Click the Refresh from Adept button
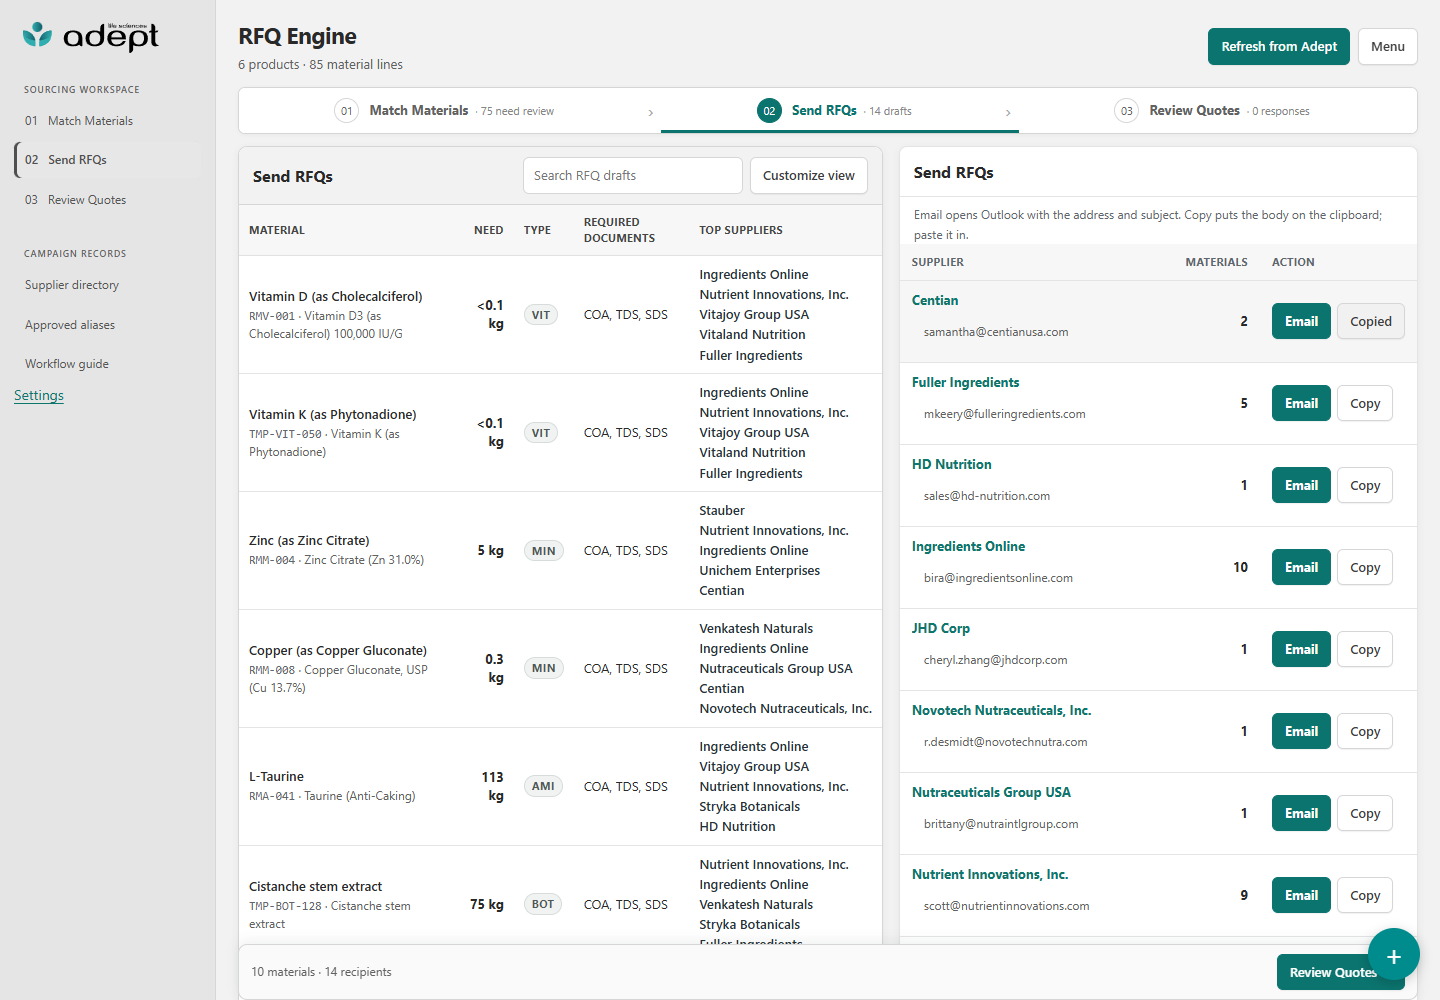 (1279, 47)
